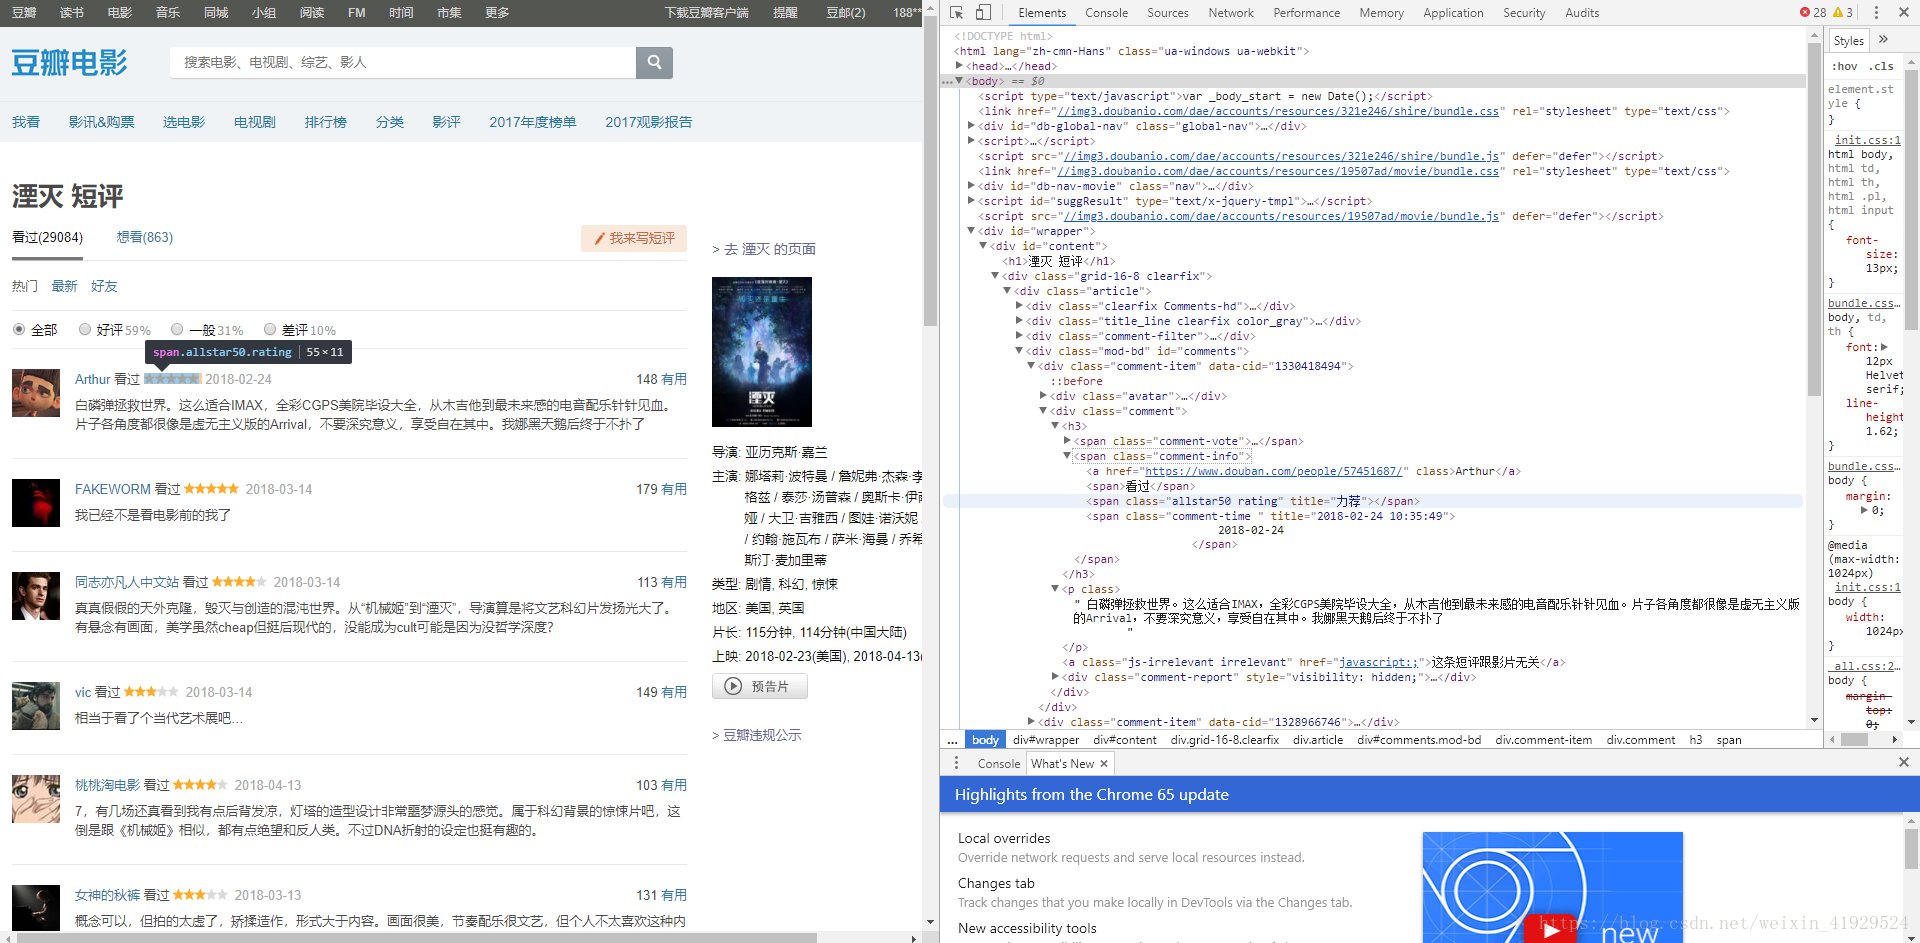Viewport: 1920px width, 943px height.
Task: Open the DevTools three-dot menu
Action: [1876, 12]
